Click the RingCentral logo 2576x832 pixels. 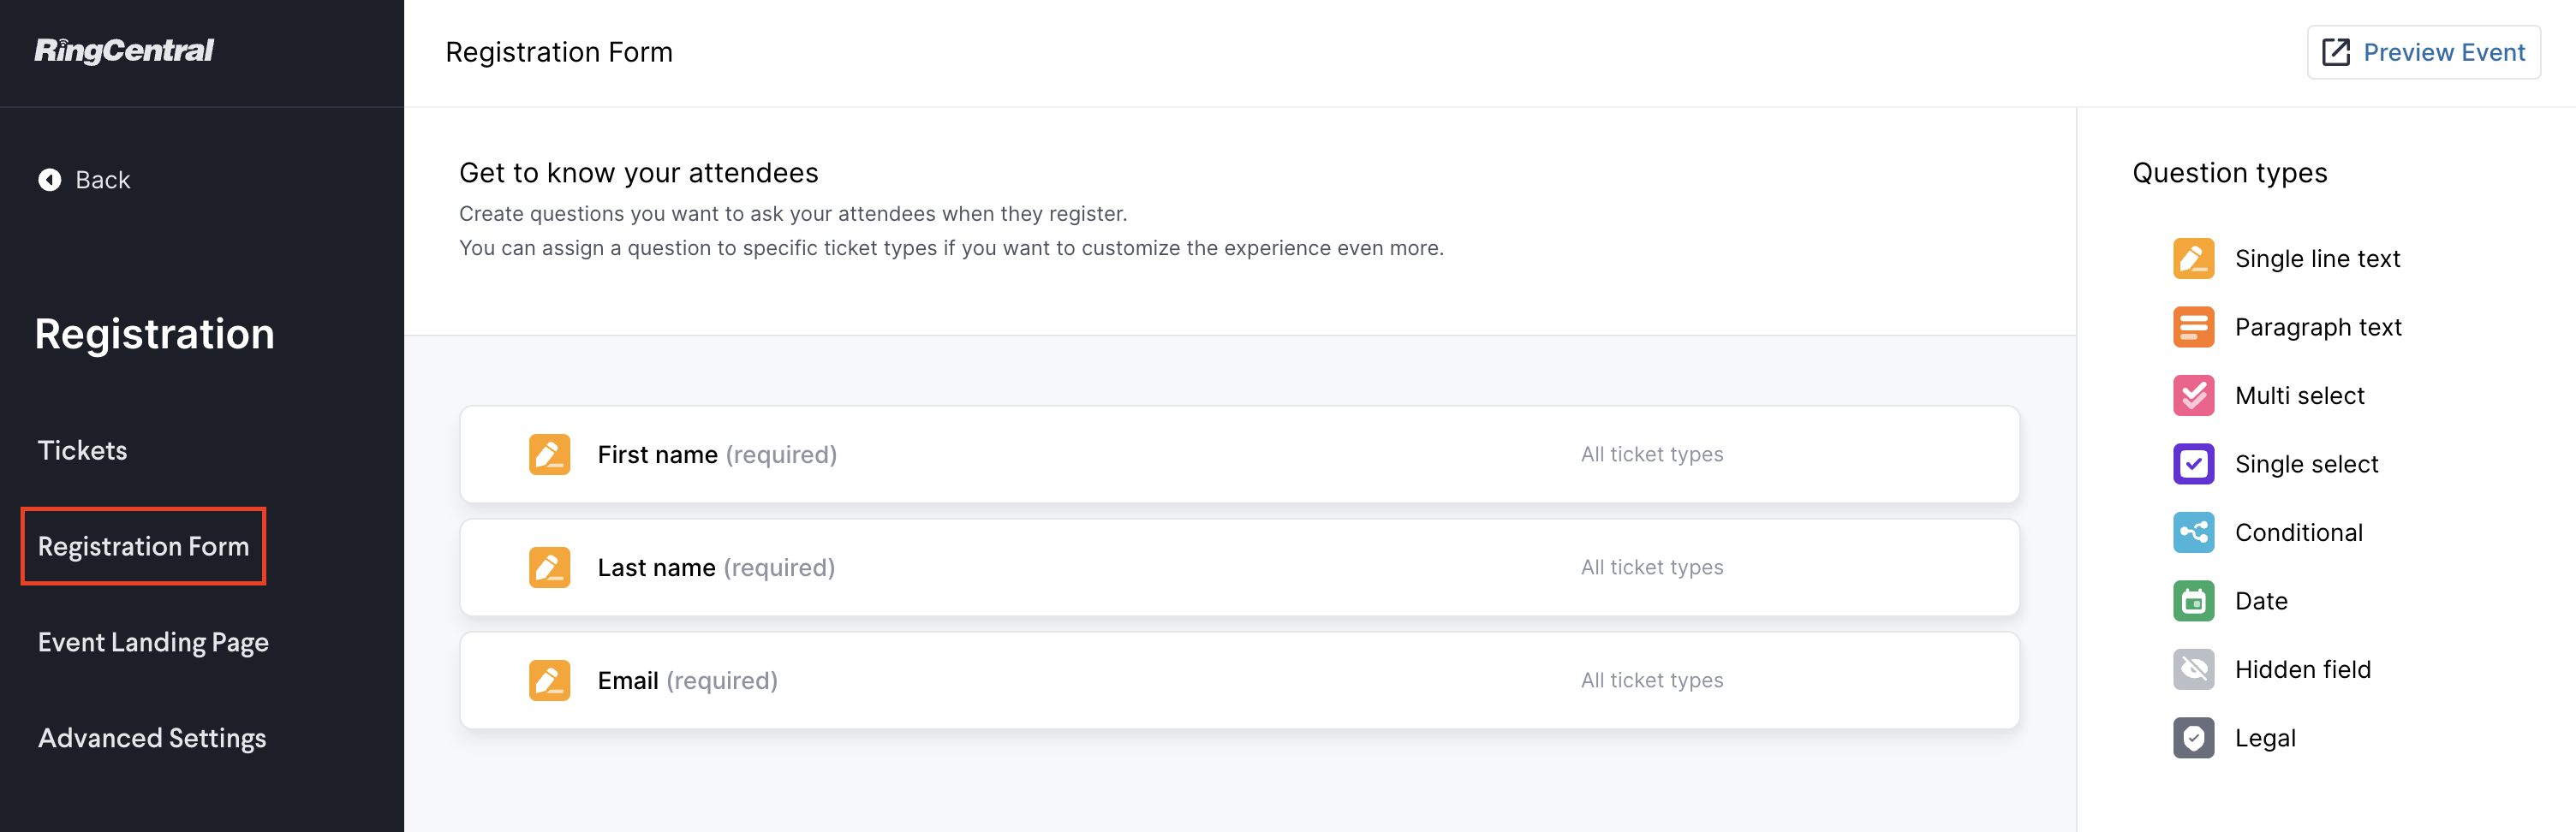124,50
